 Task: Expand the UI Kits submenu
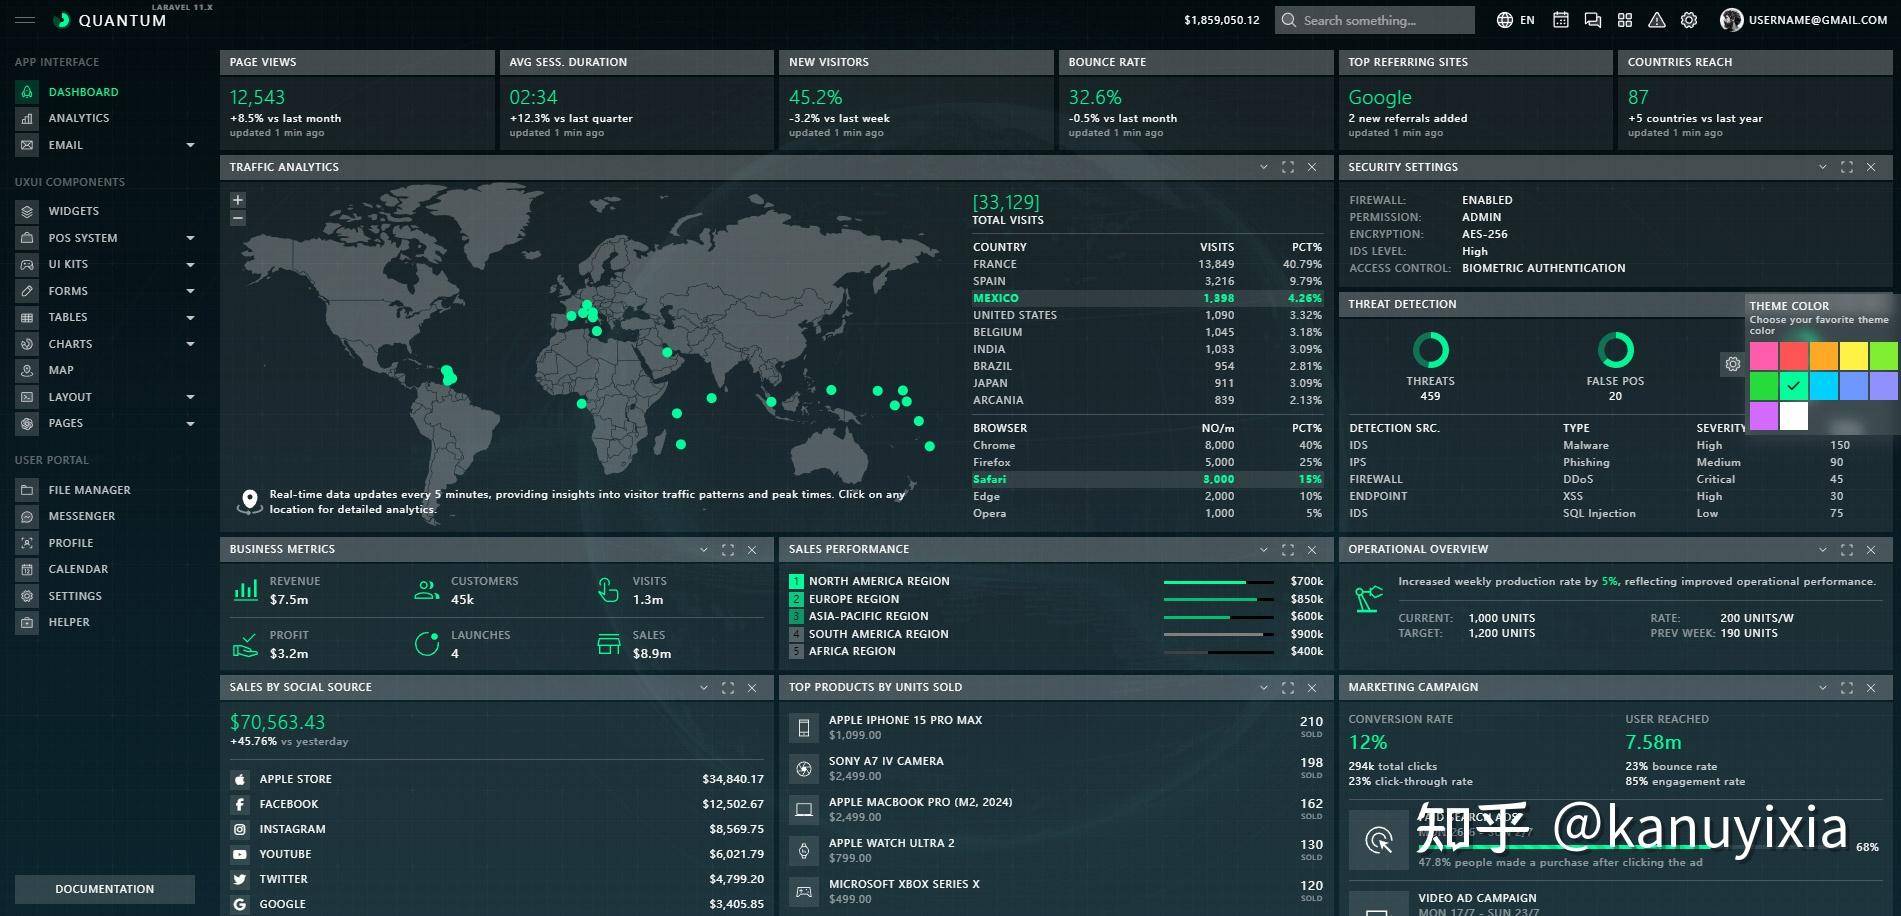coord(190,265)
